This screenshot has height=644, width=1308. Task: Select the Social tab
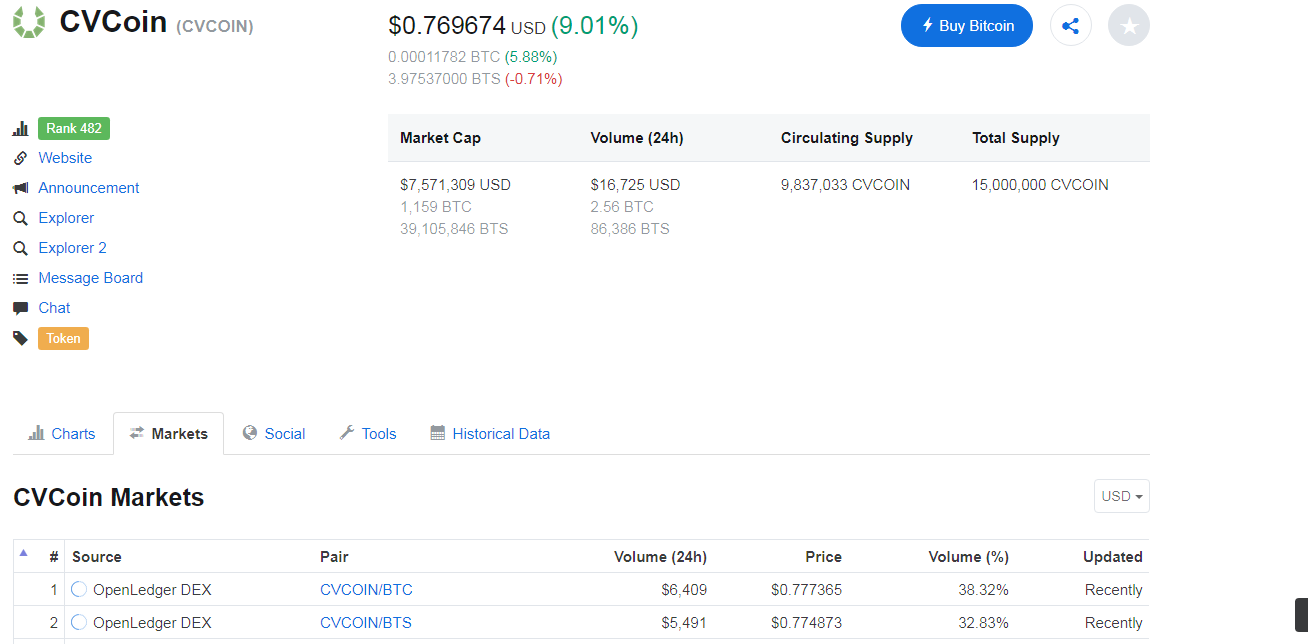(274, 434)
